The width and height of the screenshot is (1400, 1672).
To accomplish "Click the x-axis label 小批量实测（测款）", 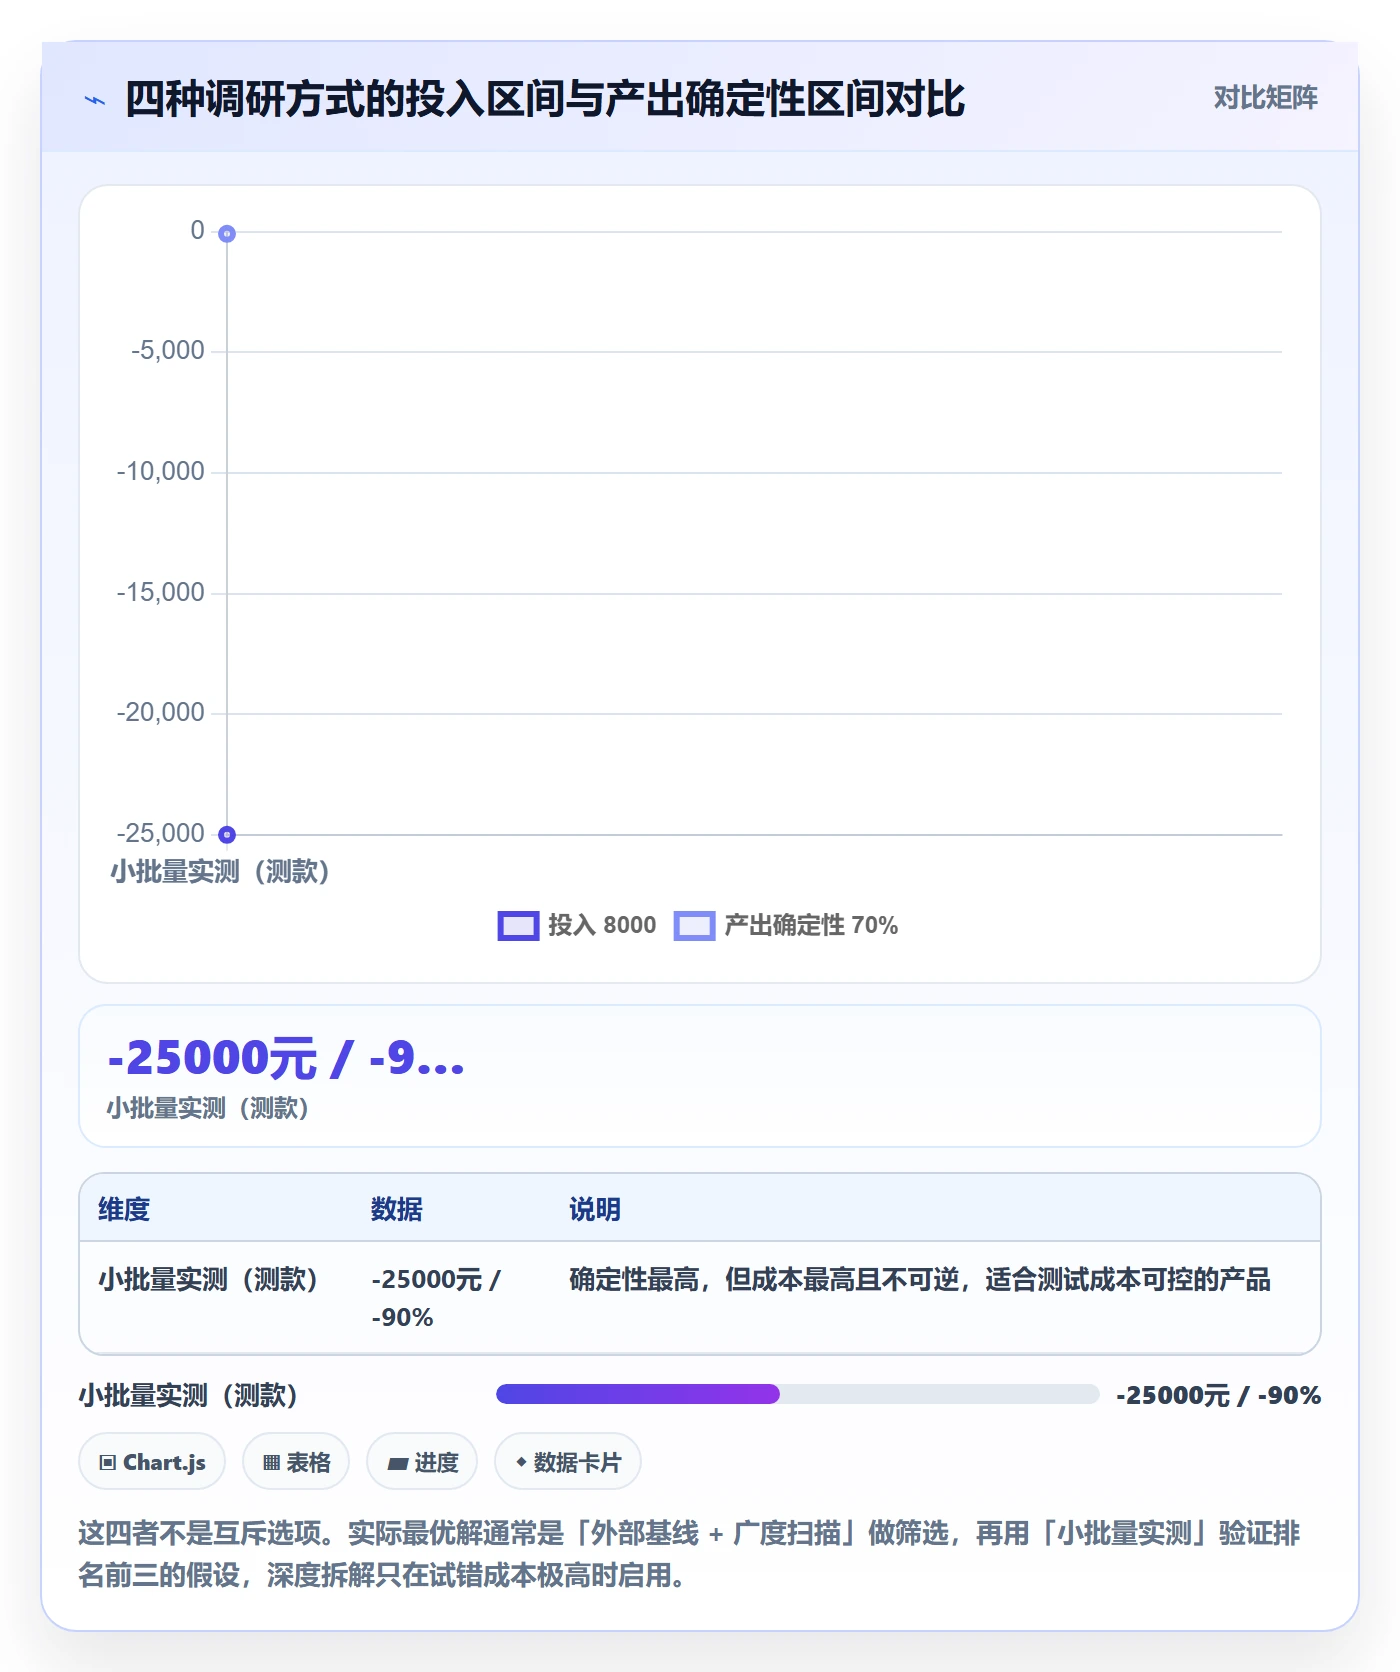I will 220,871.
